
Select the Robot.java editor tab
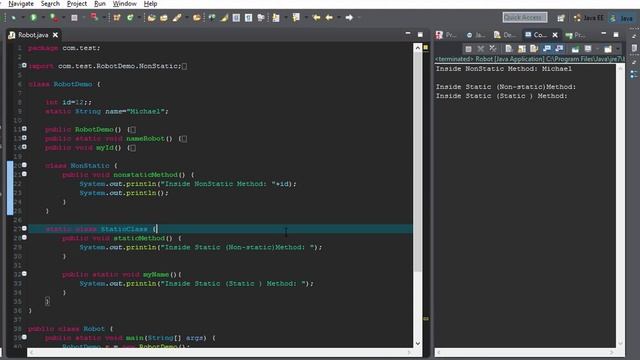pyautogui.click(x=33, y=35)
